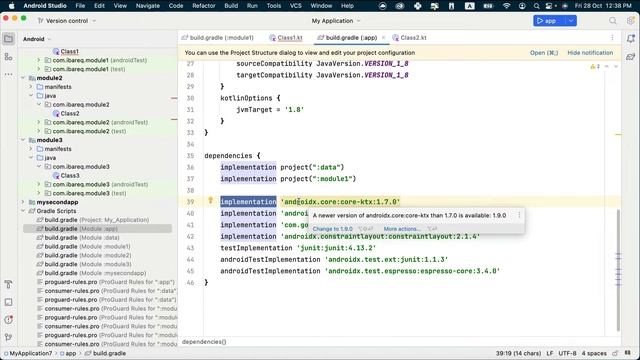Viewport: 640px width, 360px height.
Task: Open the run configuration dropdown arrow
Action: pyautogui.click(x=571, y=21)
